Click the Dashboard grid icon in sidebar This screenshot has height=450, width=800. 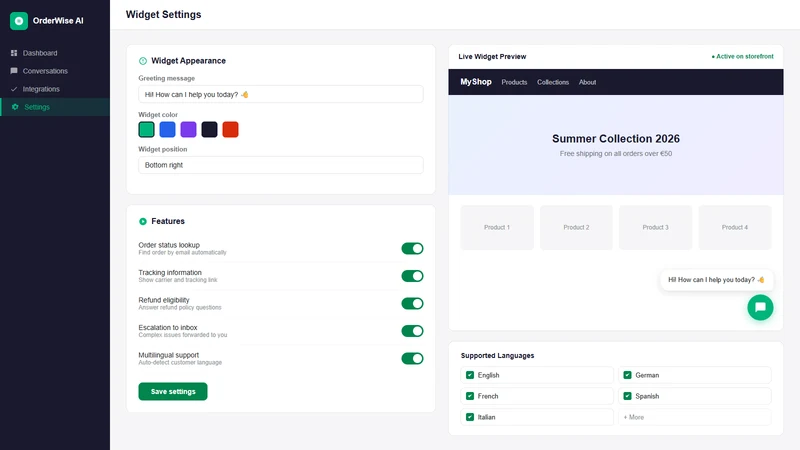(14, 53)
